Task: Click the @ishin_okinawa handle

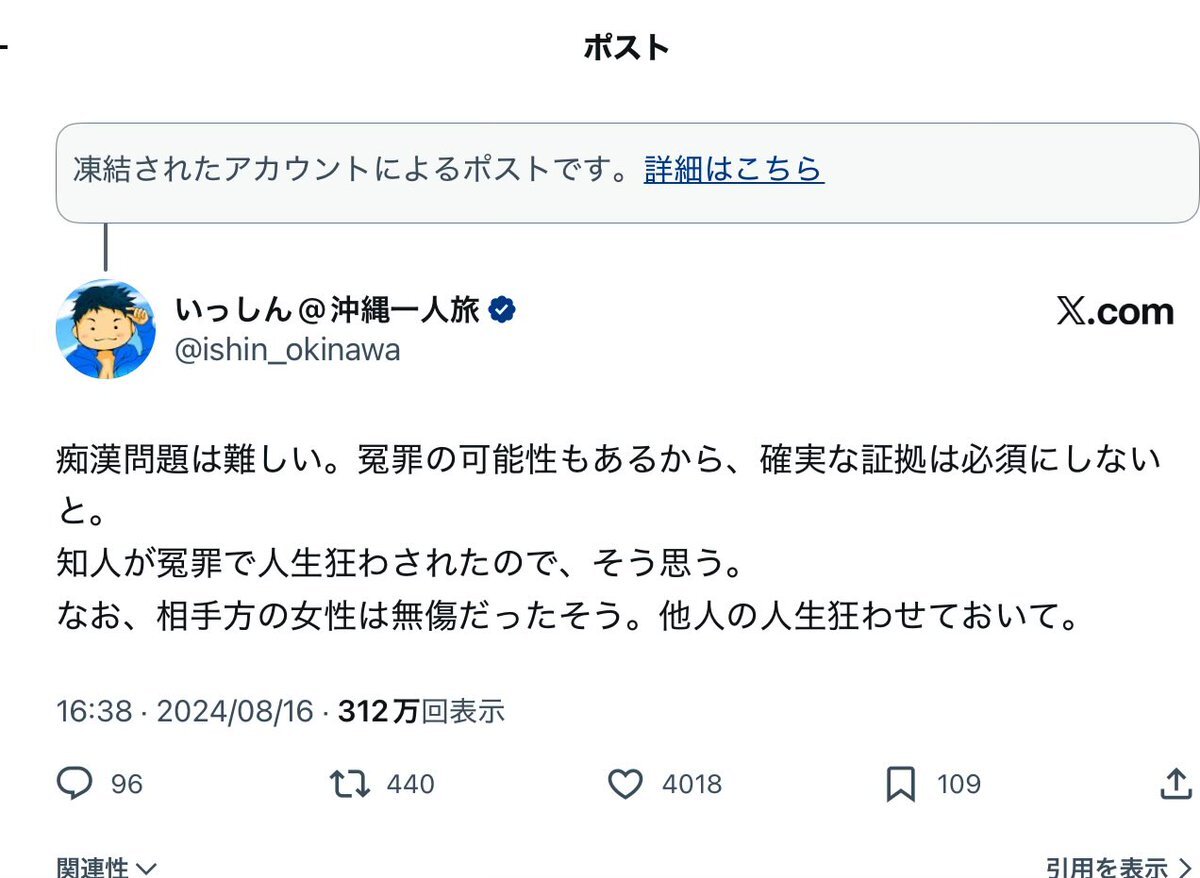Action: [x=287, y=350]
